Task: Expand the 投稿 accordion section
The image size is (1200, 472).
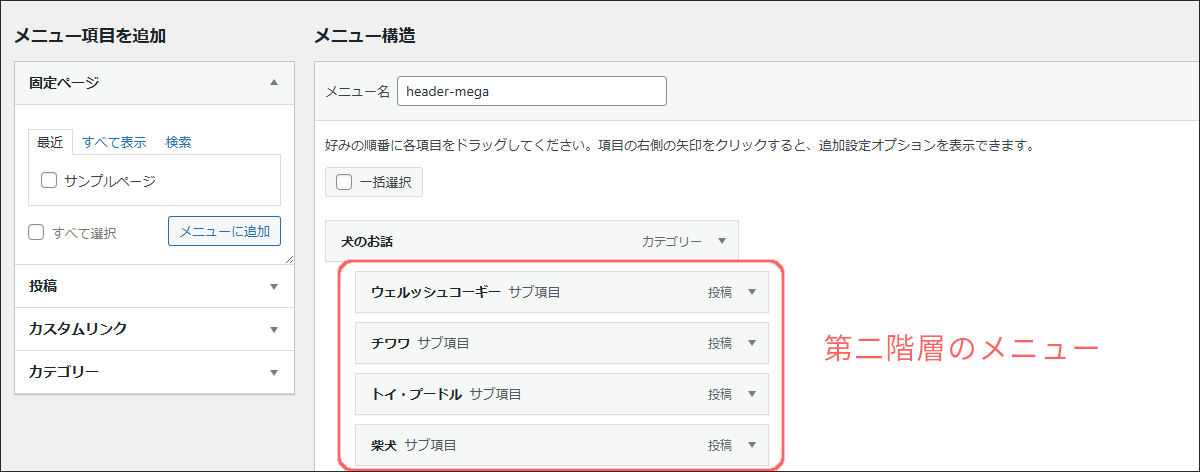Action: pyautogui.click(x=274, y=286)
